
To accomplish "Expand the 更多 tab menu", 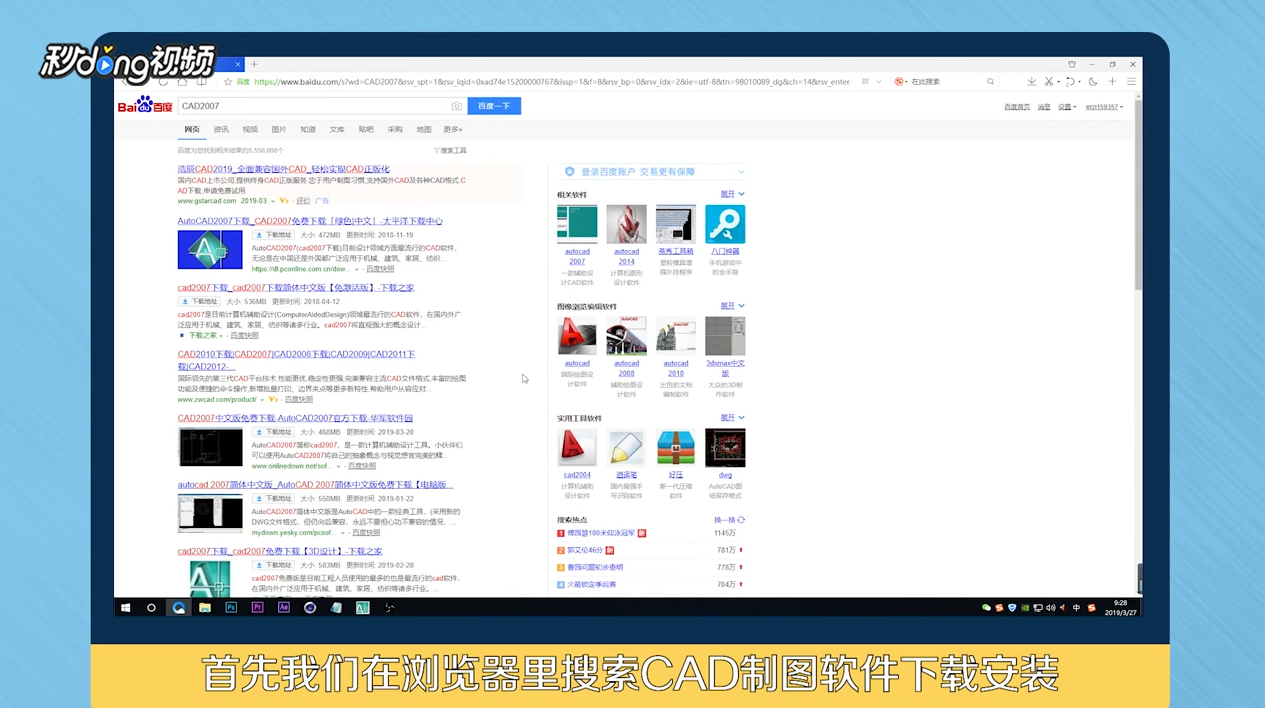I will (453, 130).
